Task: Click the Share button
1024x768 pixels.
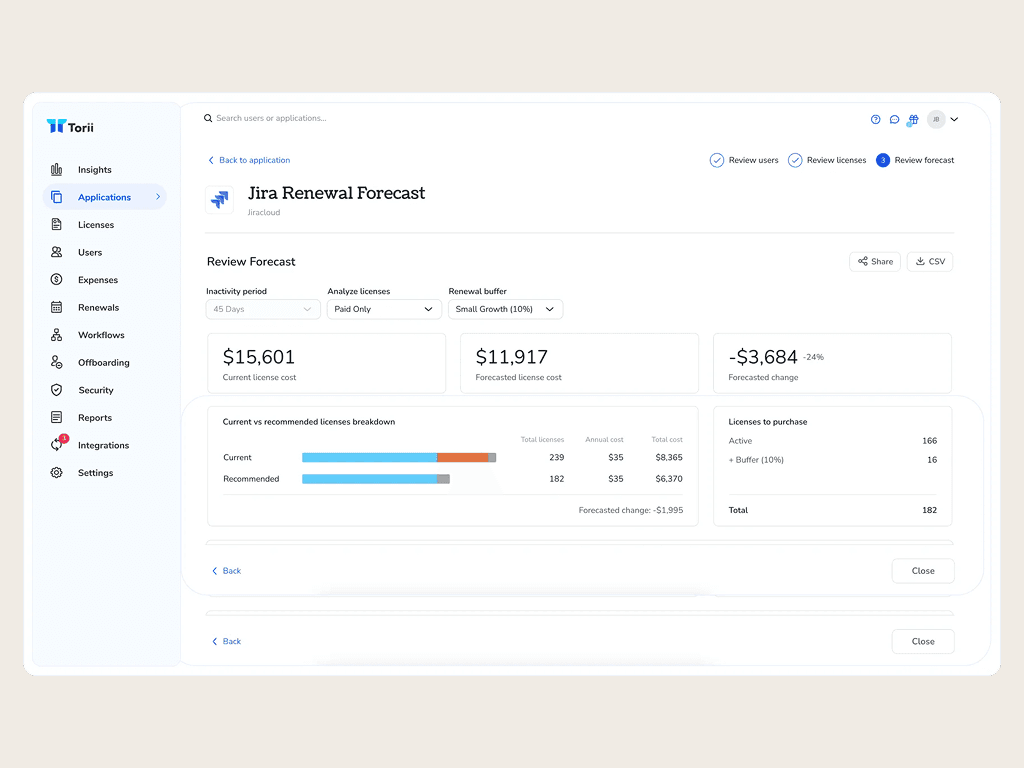Action: point(875,261)
